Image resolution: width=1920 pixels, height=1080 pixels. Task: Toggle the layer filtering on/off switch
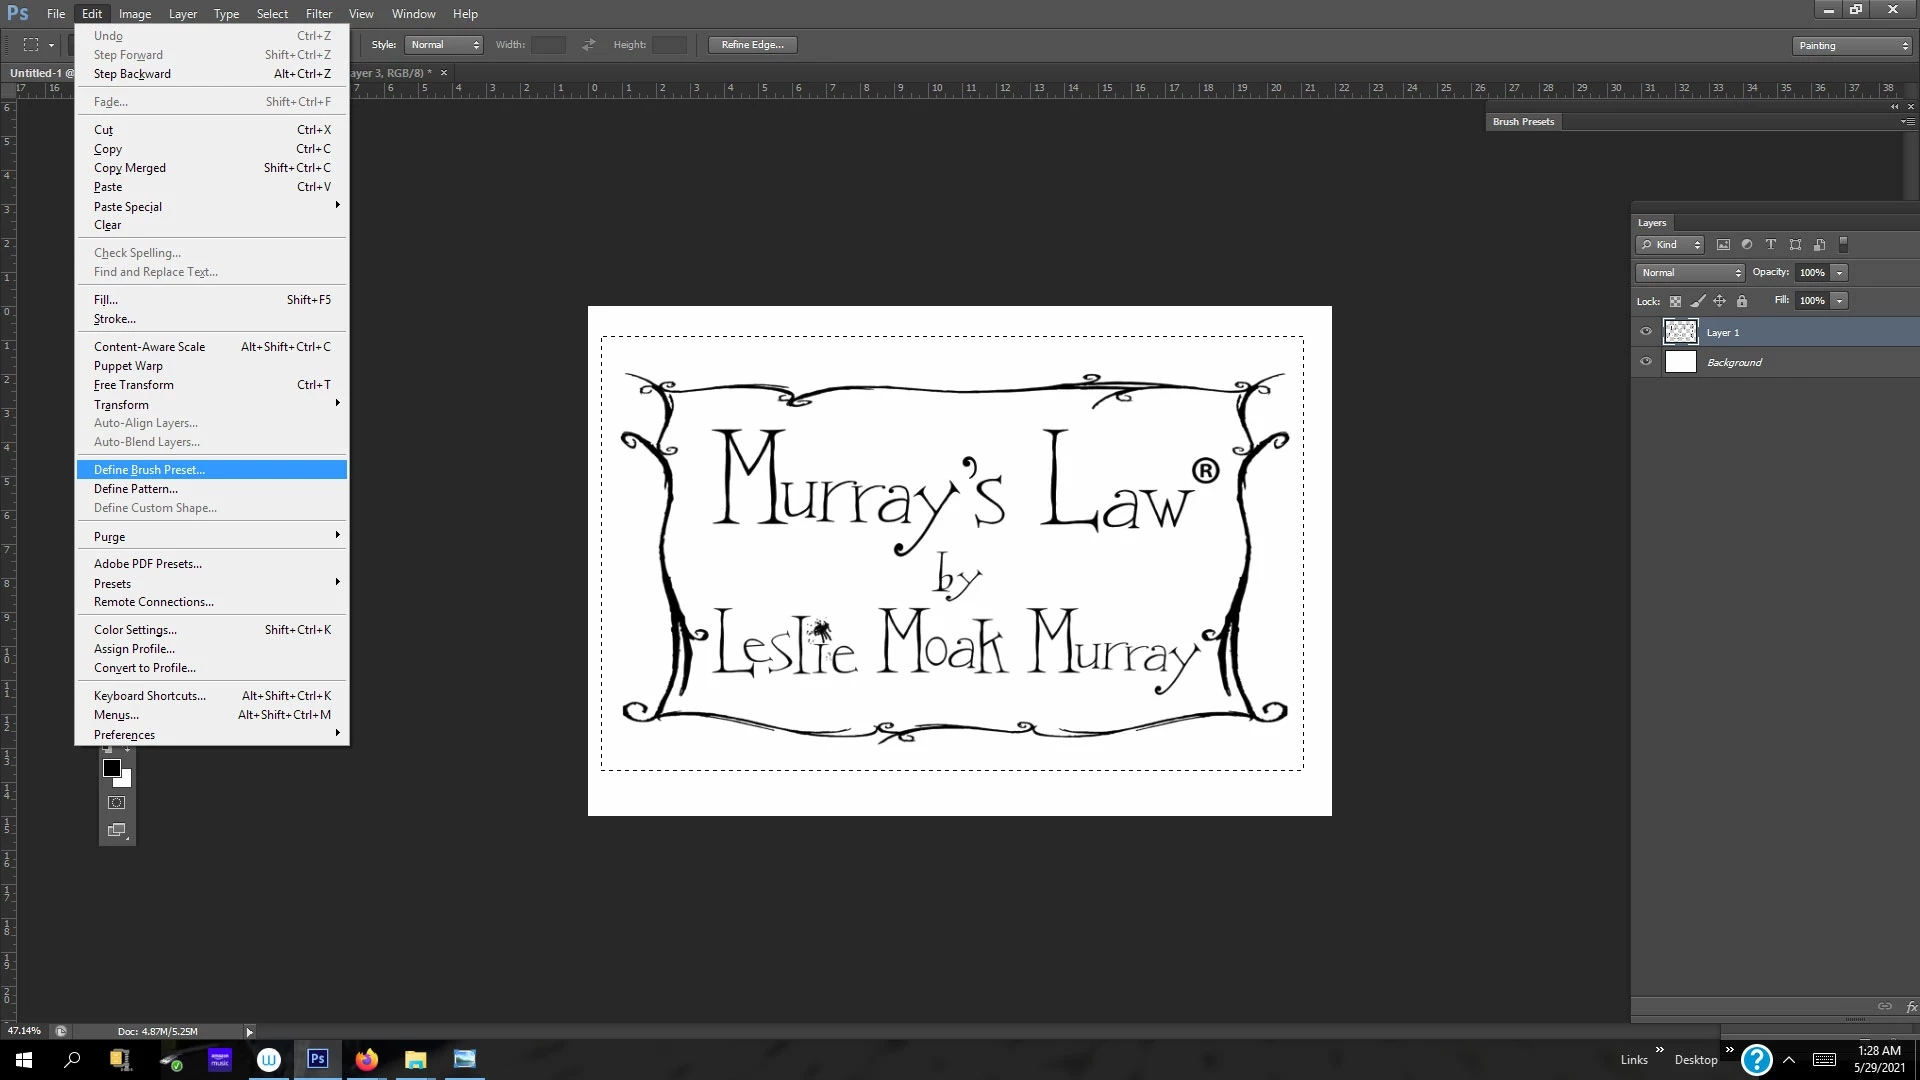coord(1844,244)
